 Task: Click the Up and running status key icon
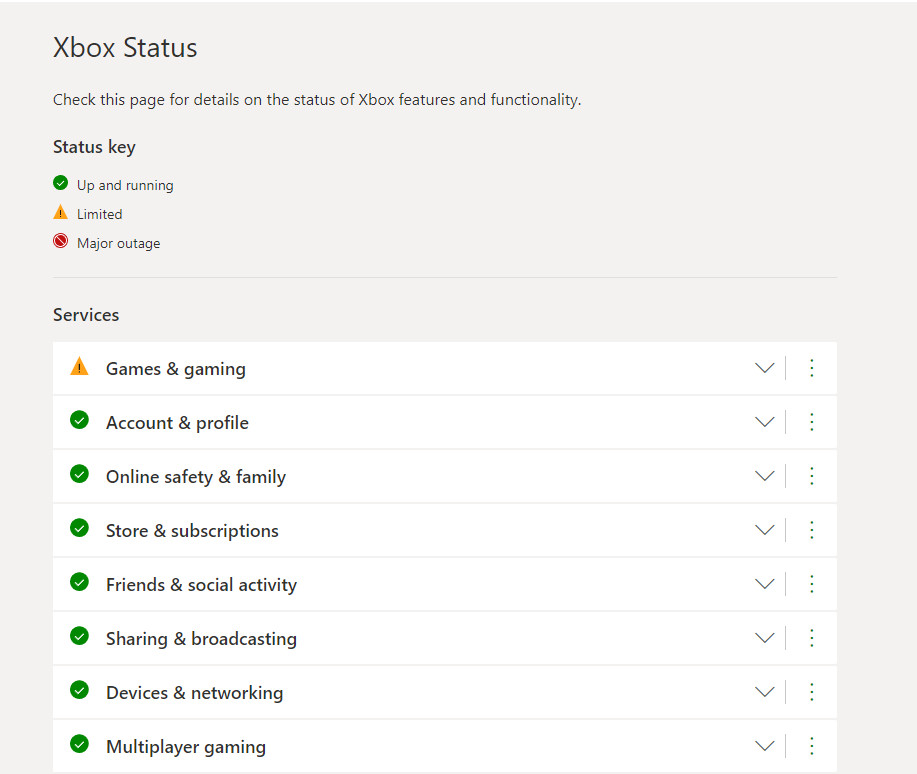coord(60,182)
